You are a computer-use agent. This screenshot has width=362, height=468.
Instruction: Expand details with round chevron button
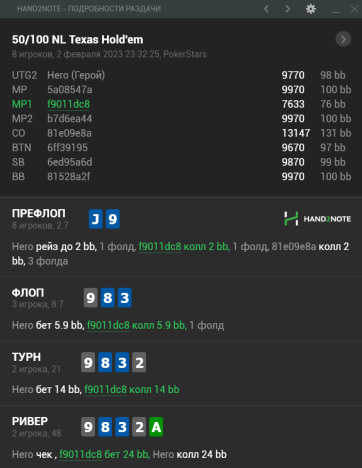coord(343,39)
